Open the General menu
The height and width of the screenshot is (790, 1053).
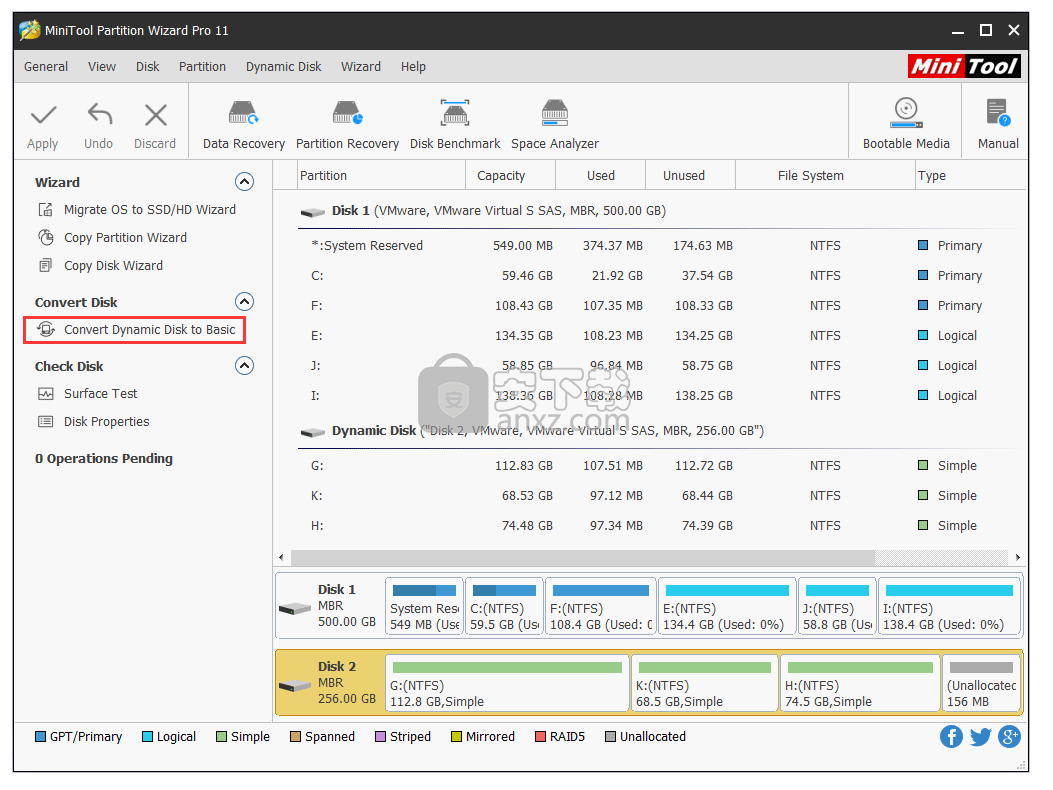pyautogui.click(x=46, y=67)
